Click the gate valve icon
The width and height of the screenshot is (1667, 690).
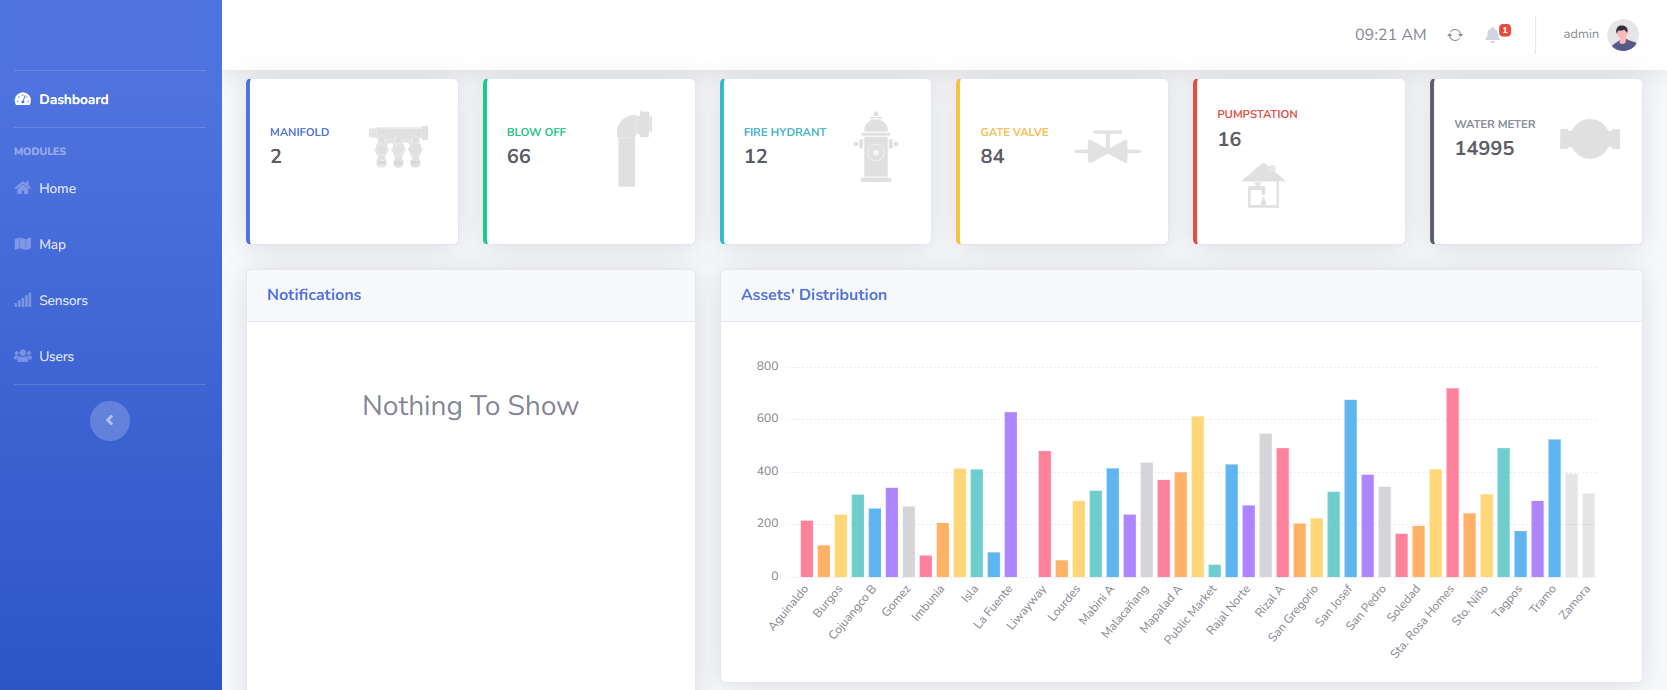[1107, 148]
